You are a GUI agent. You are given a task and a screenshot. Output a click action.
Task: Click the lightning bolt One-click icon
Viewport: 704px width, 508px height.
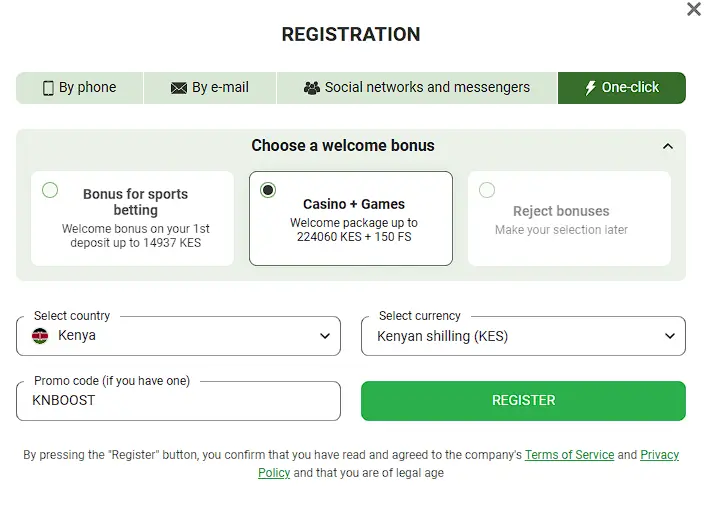click(x=590, y=88)
